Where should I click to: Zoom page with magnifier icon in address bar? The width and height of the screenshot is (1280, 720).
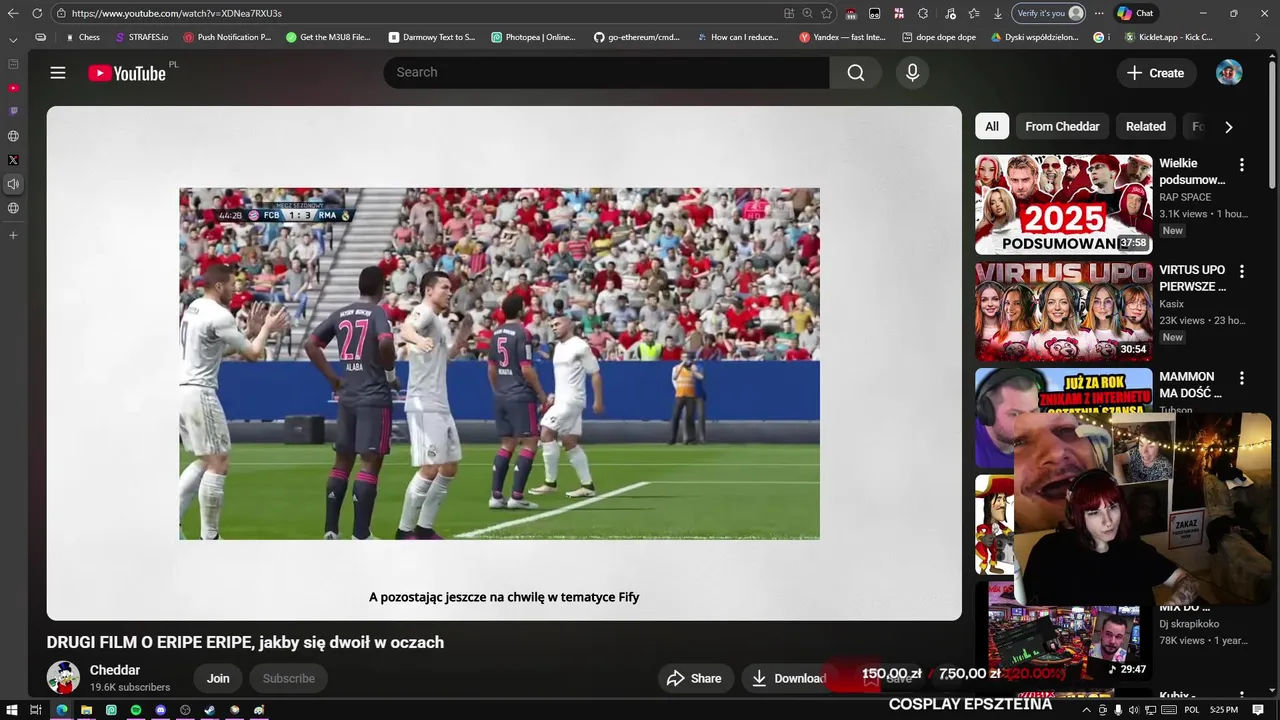pyautogui.click(x=807, y=13)
